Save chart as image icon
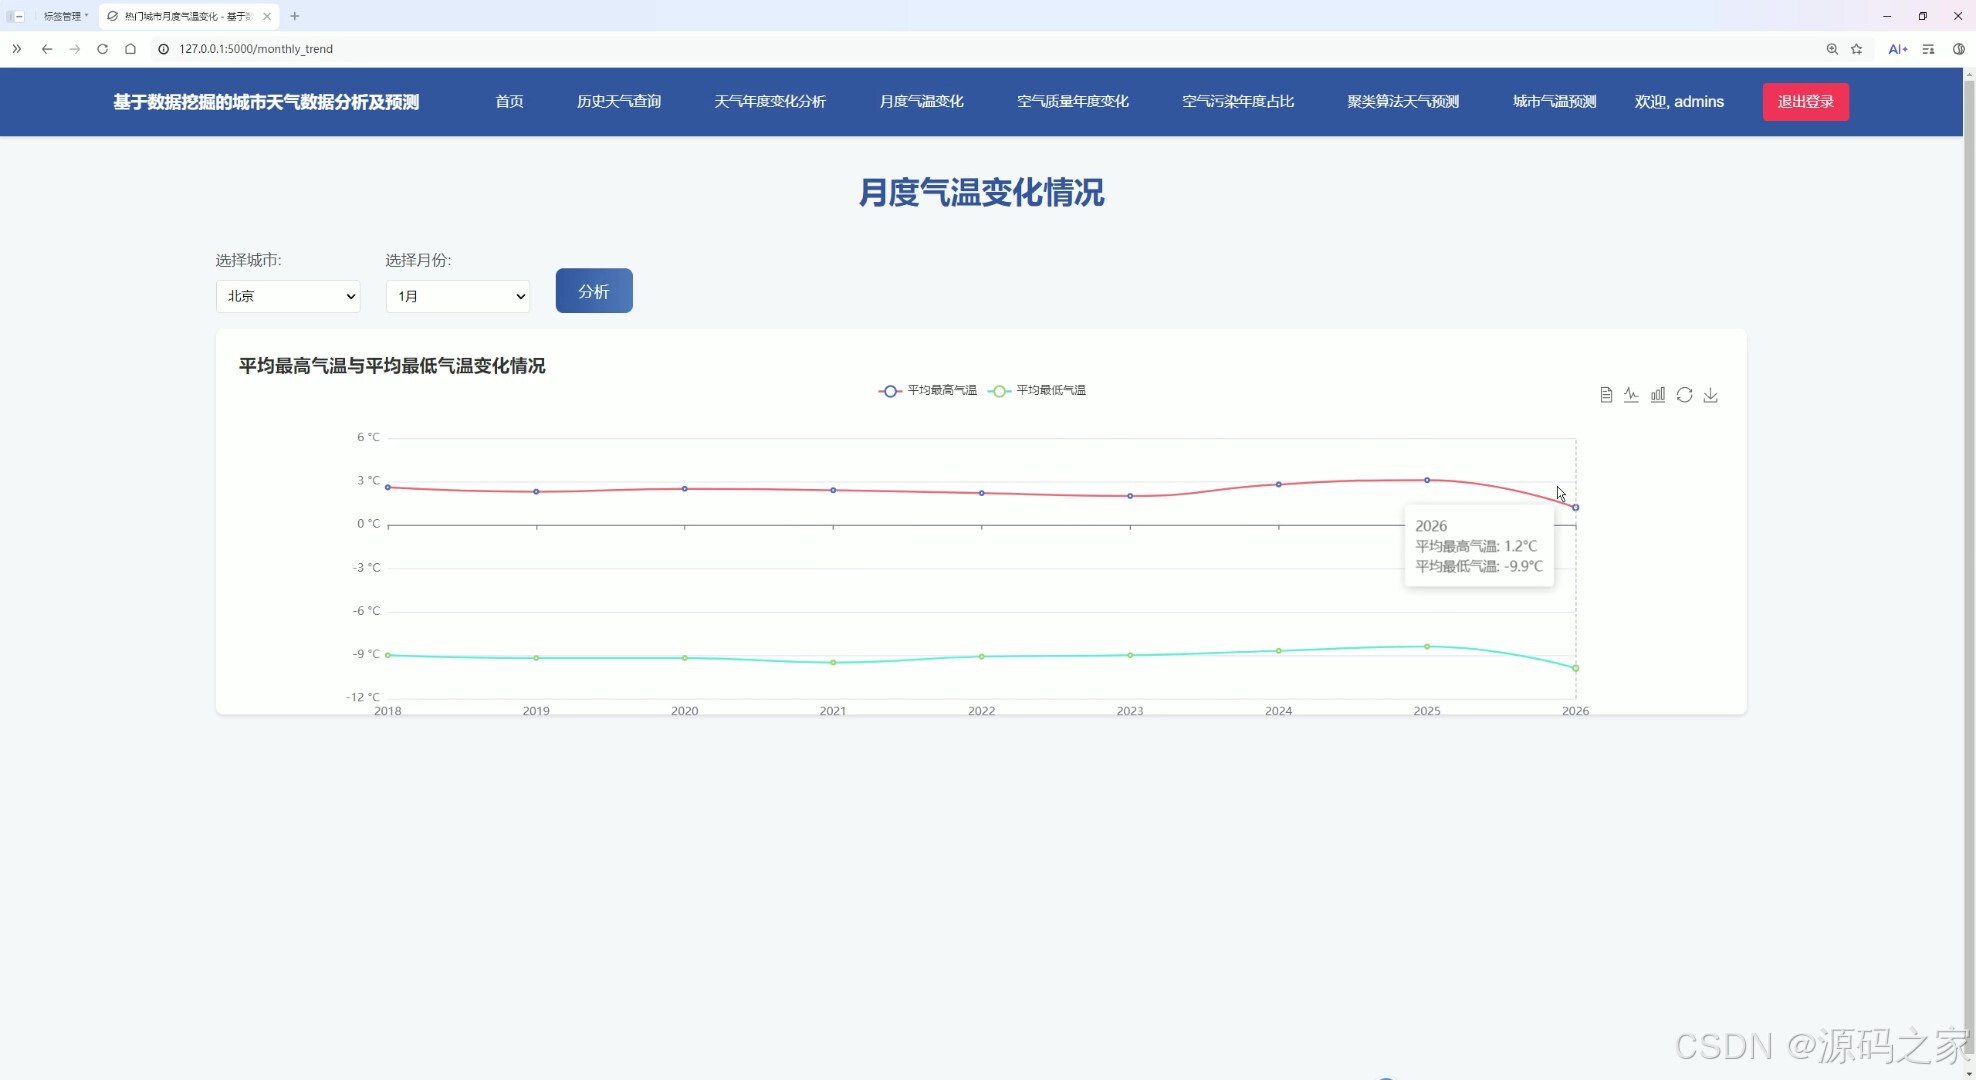 click(1711, 395)
